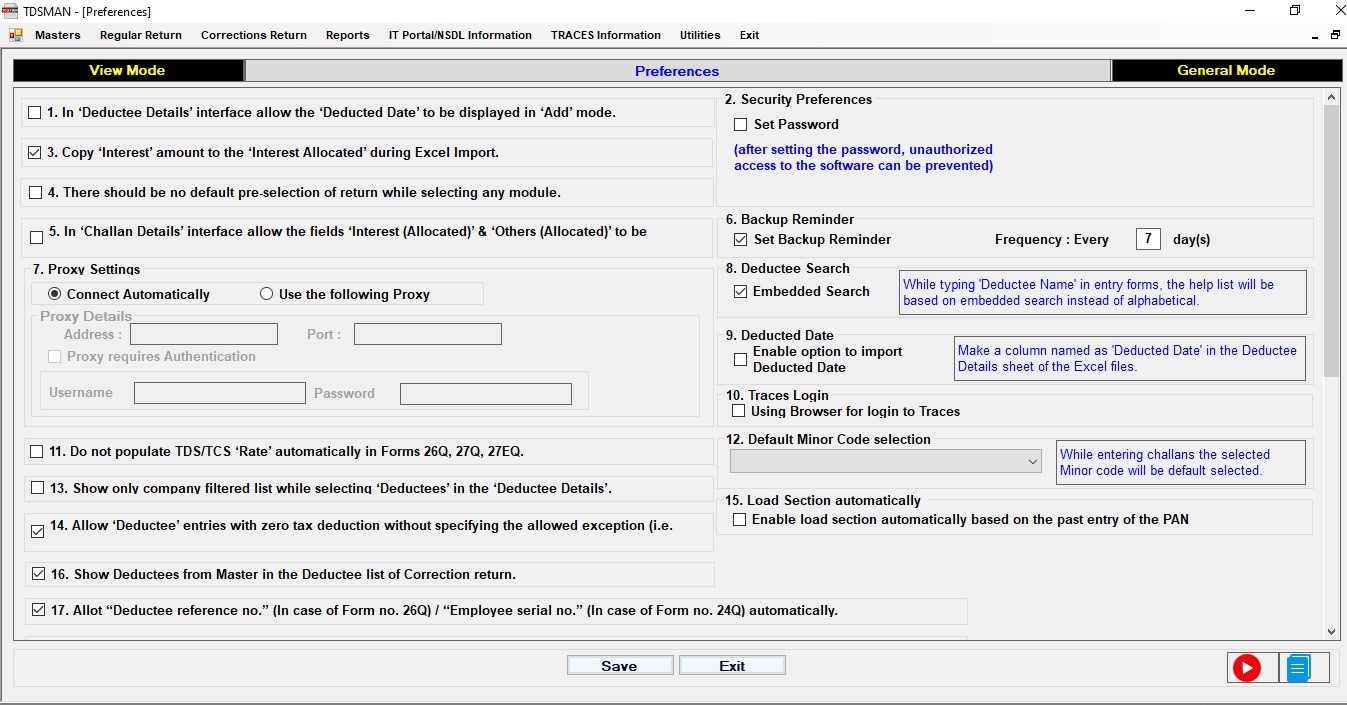This screenshot has width=1347, height=705.
Task: Disable the Set Backup Reminder checkbox
Action: 741,240
